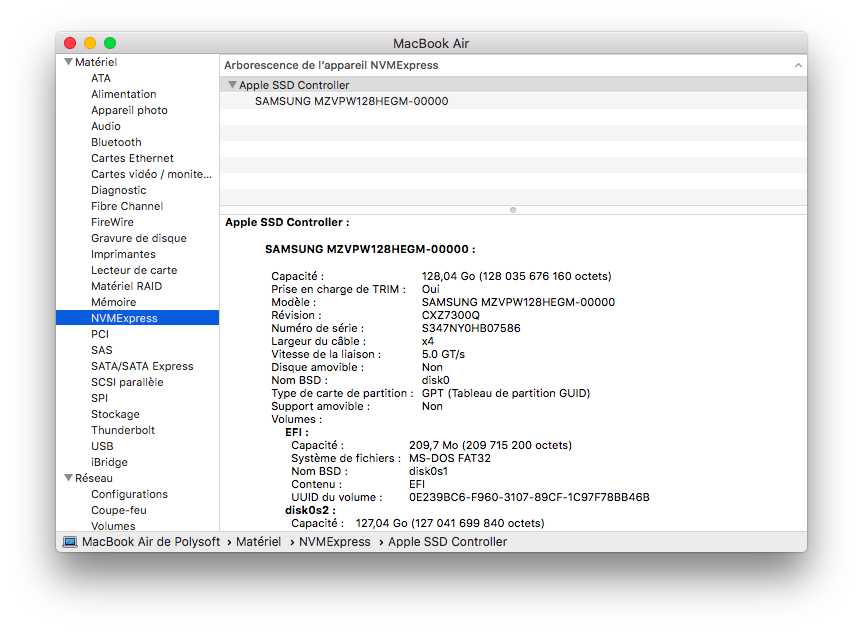Open the Diagnostic category
Viewport: 863px width, 632px height.
point(119,190)
